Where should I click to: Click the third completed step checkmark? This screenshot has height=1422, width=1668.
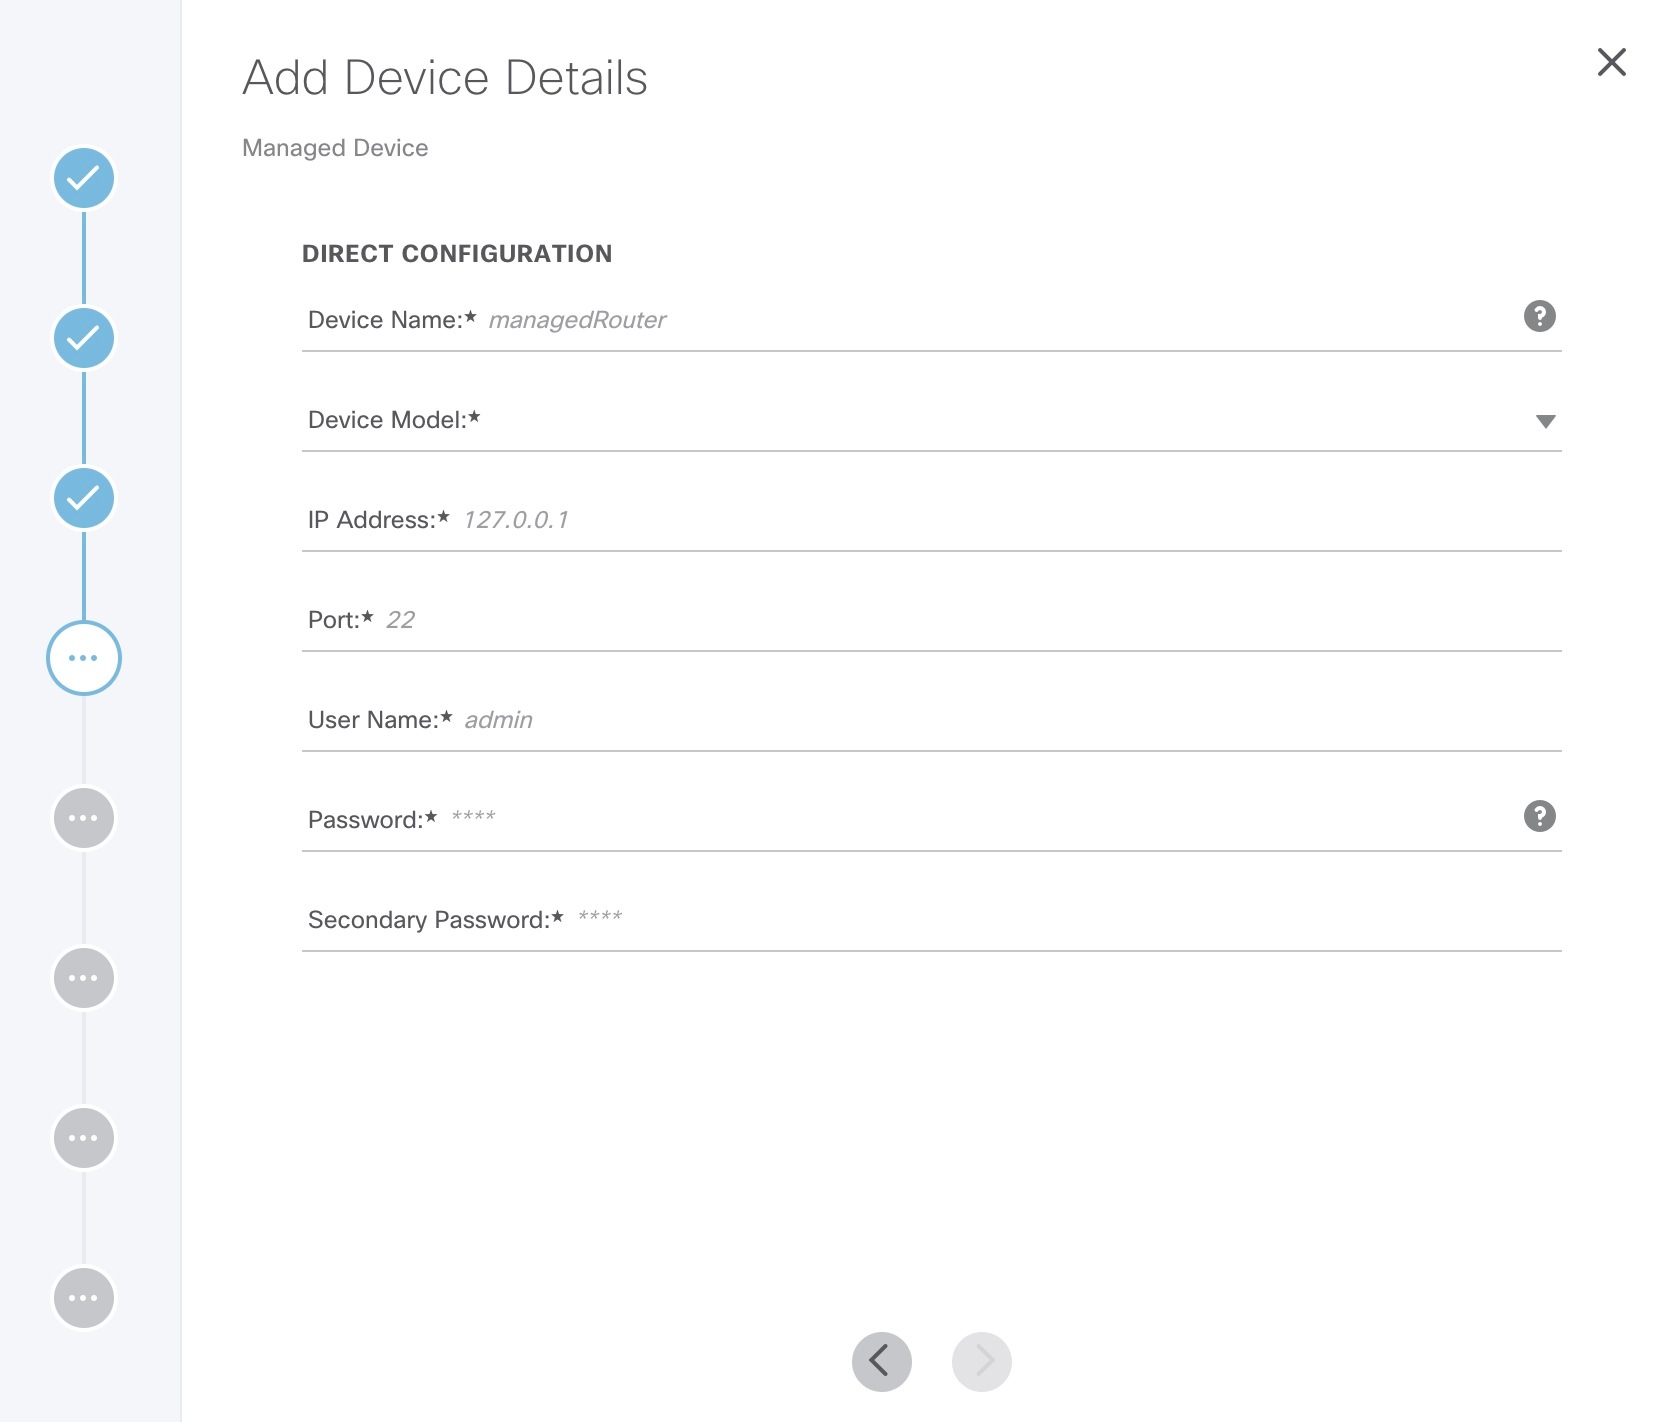[x=84, y=498]
